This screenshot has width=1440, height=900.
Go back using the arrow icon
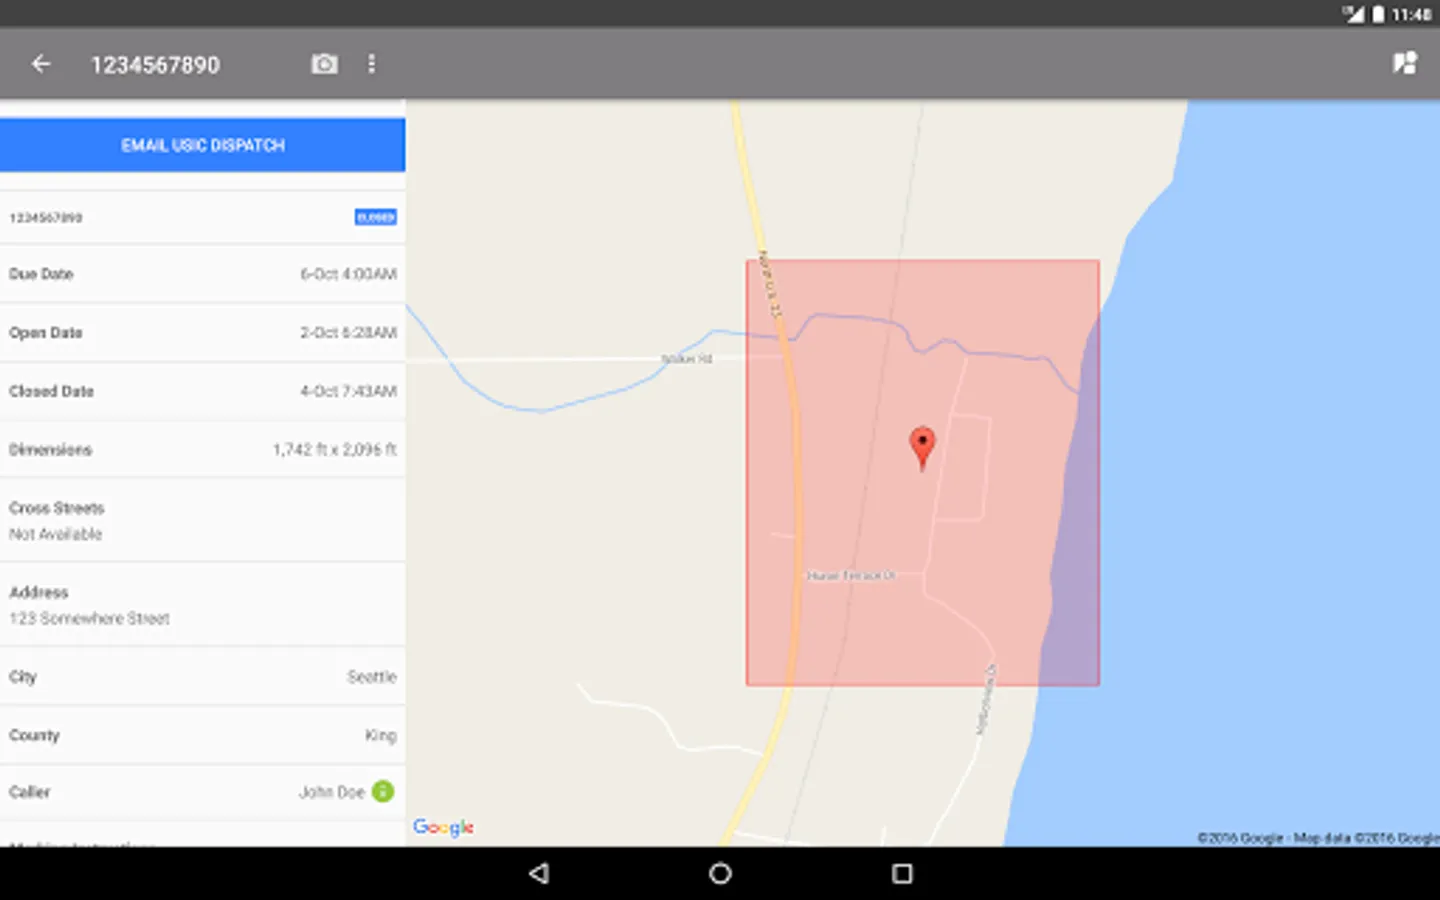(41, 64)
